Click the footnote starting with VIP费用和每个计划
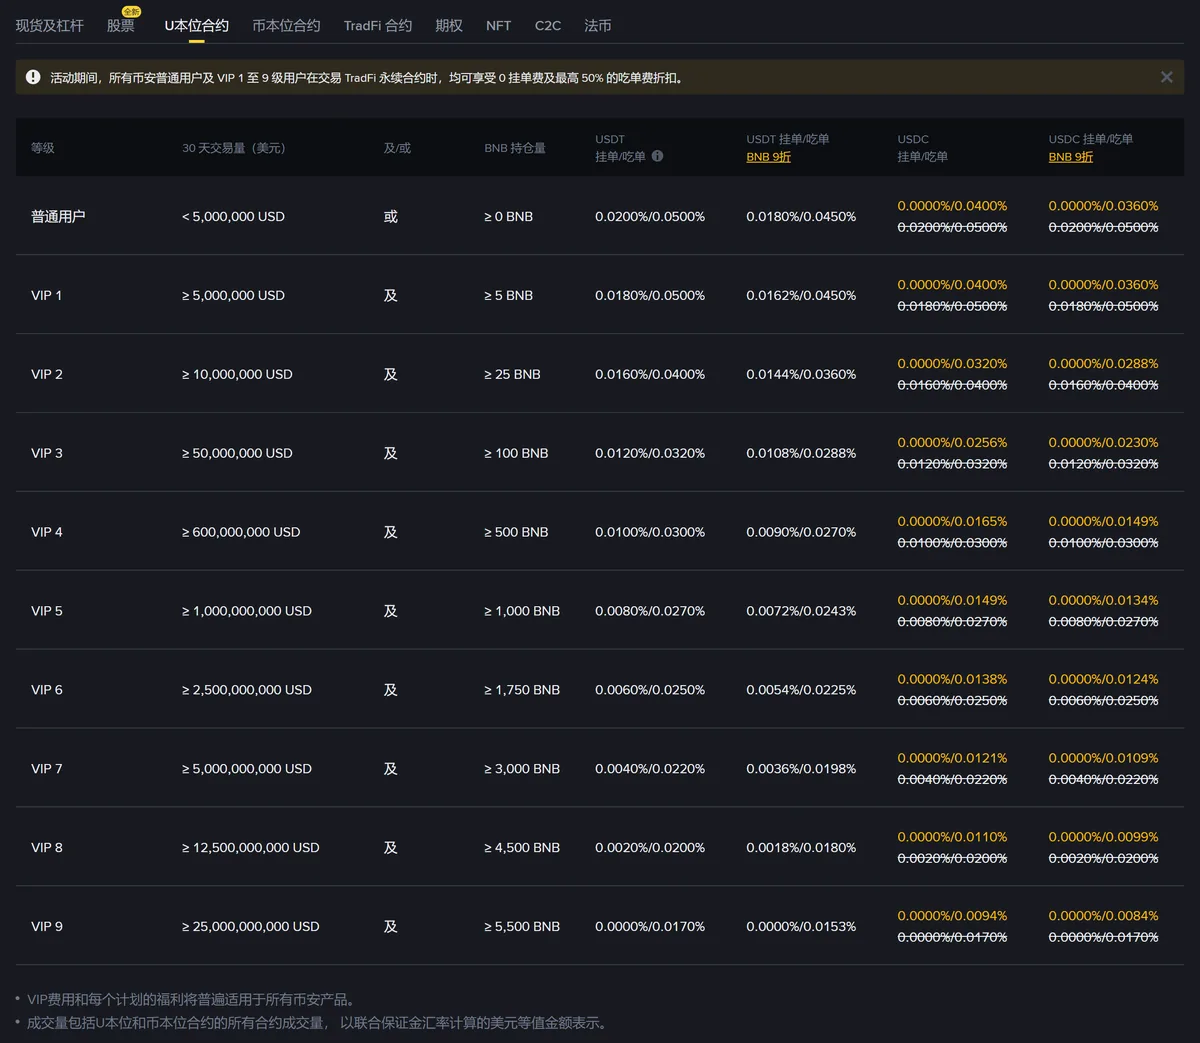 pyautogui.click(x=191, y=1000)
